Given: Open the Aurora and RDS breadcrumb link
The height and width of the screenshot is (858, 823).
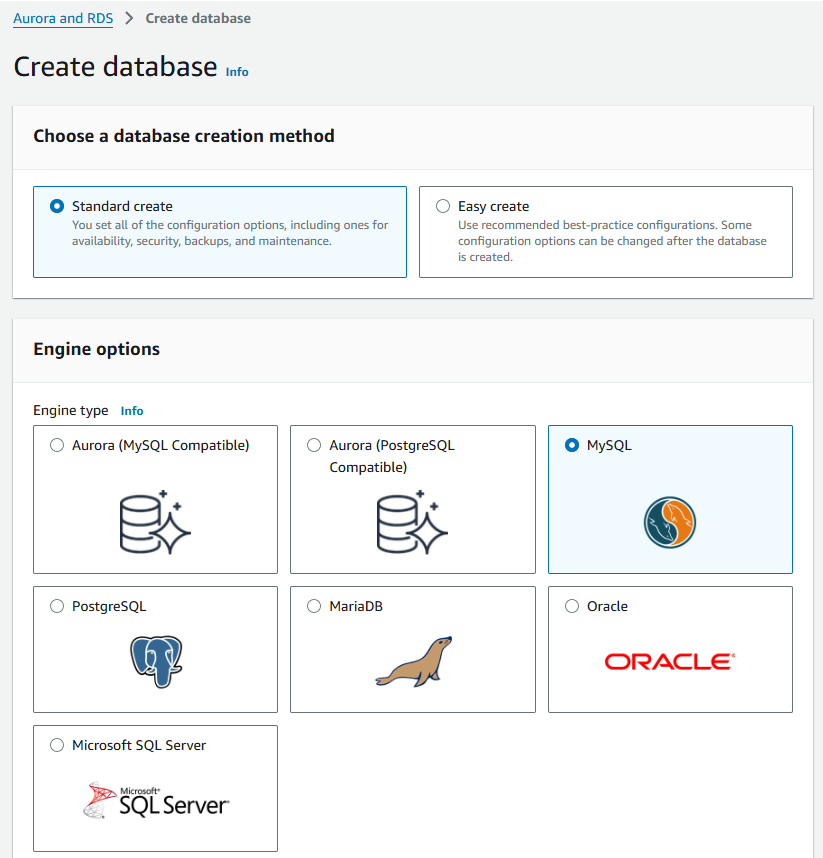Looking at the screenshot, I should [63, 19].
